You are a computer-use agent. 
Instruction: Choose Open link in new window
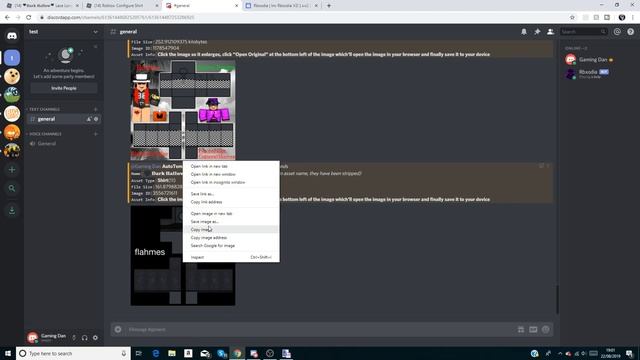[x=231, y=174]
